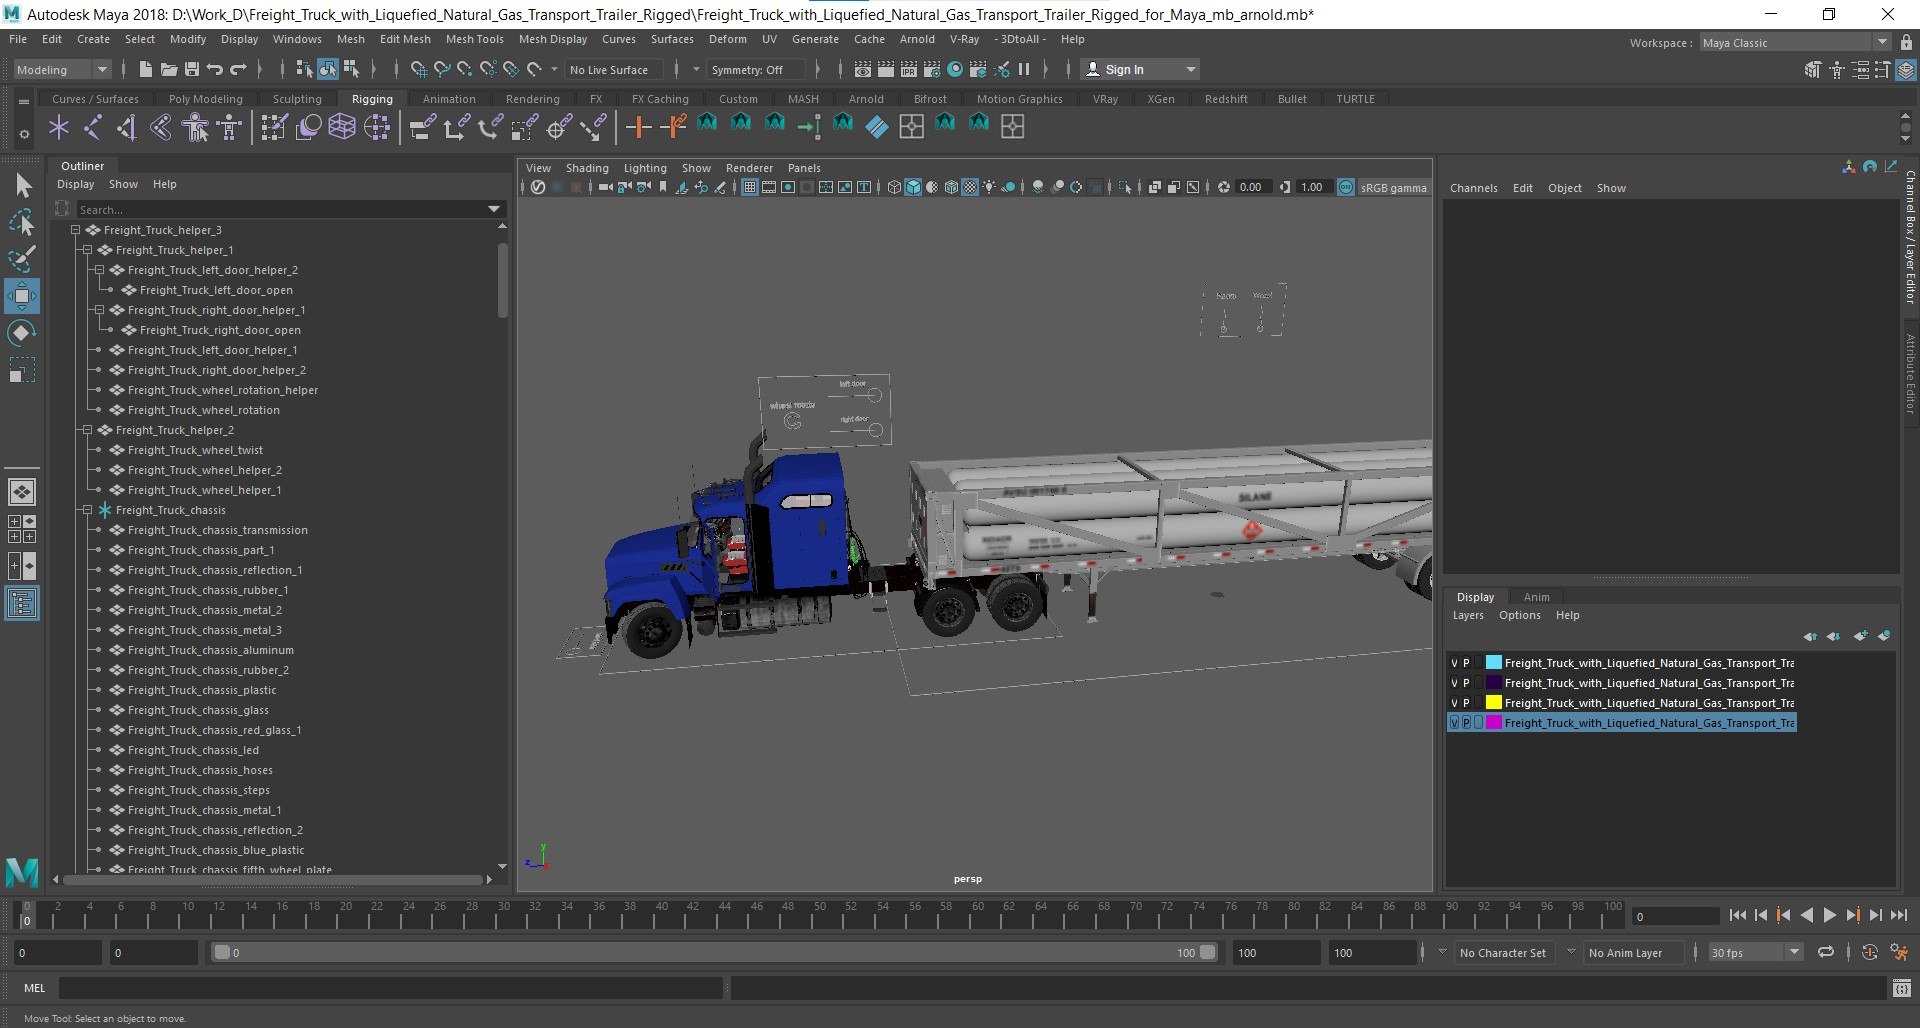This screenshot has width=1920, height=1028.
Task: Click the create new layer icon
Action: [1860, 636]
